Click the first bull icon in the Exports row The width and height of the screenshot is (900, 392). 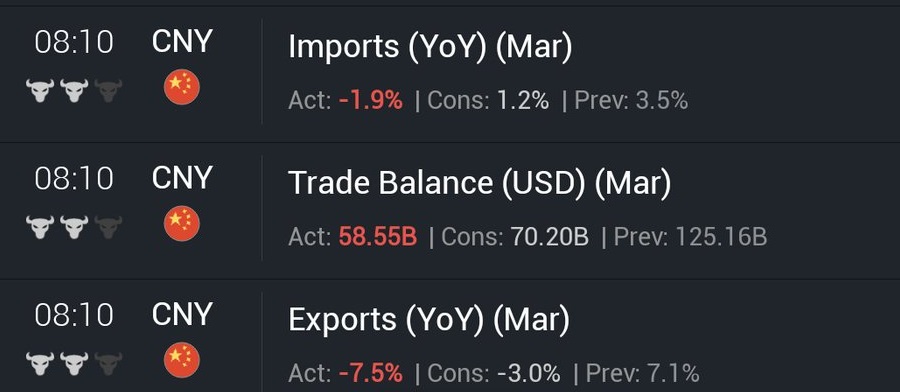(40, 364)
